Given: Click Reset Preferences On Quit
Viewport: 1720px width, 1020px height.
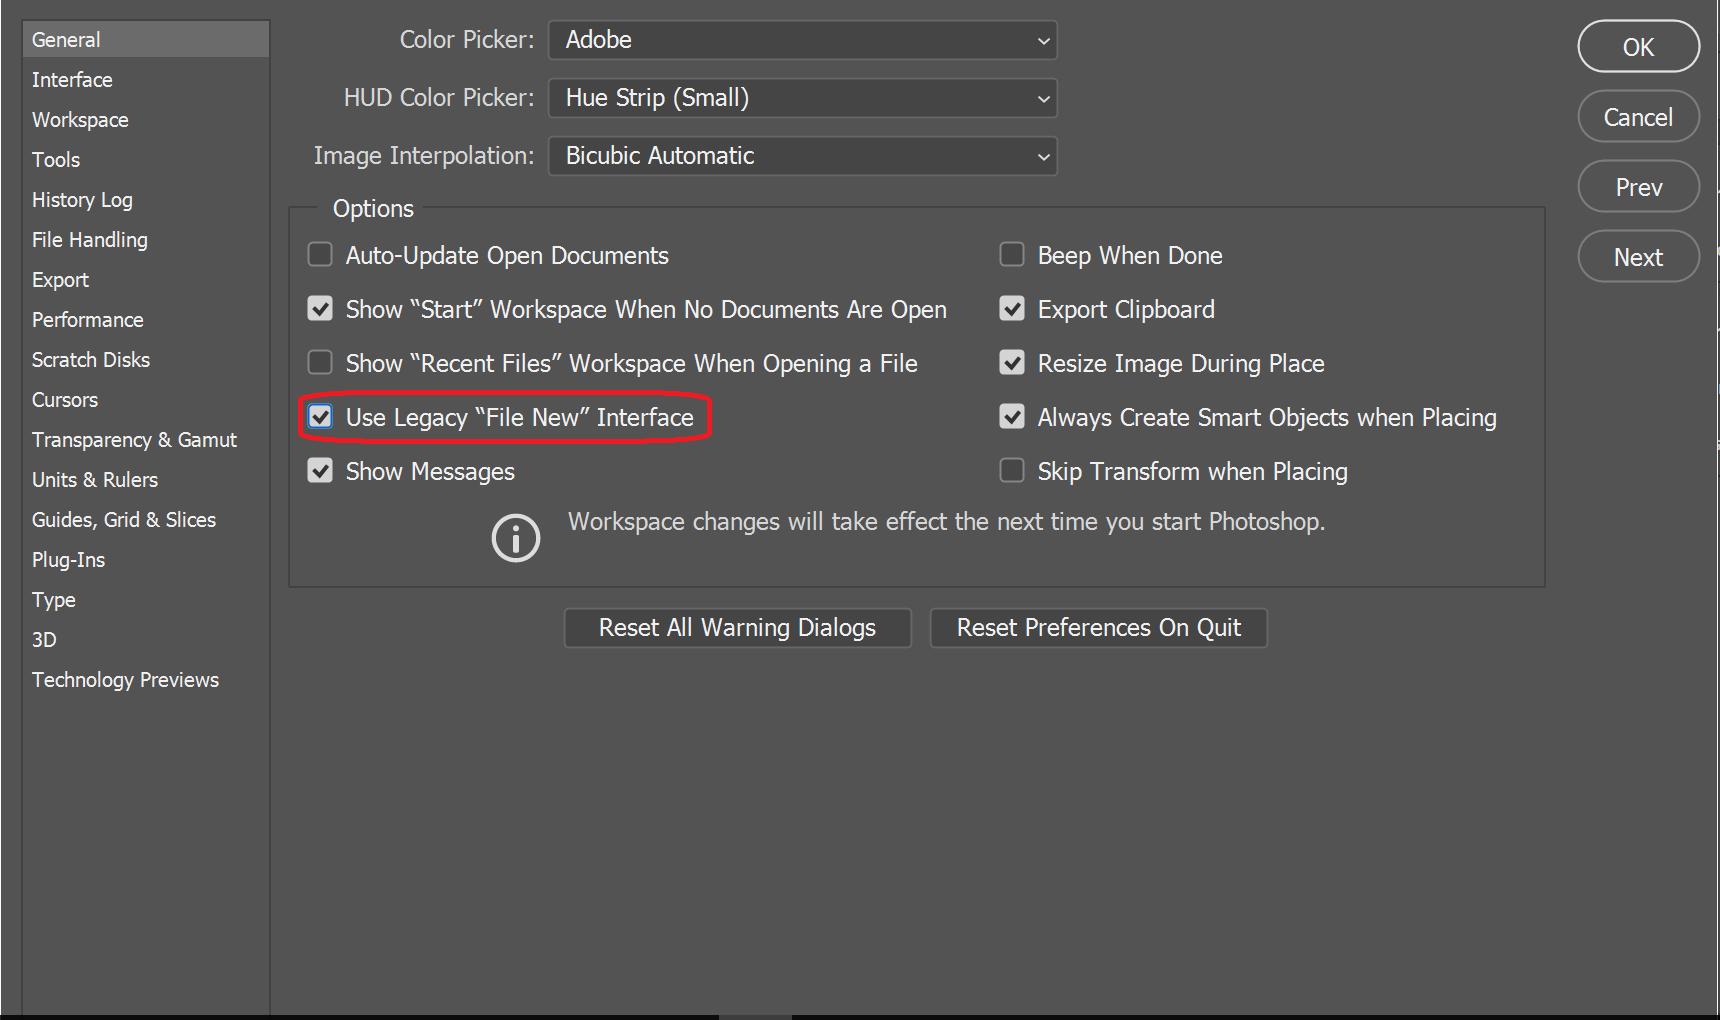Looking at the screenshot, I should pos(1098,627).
